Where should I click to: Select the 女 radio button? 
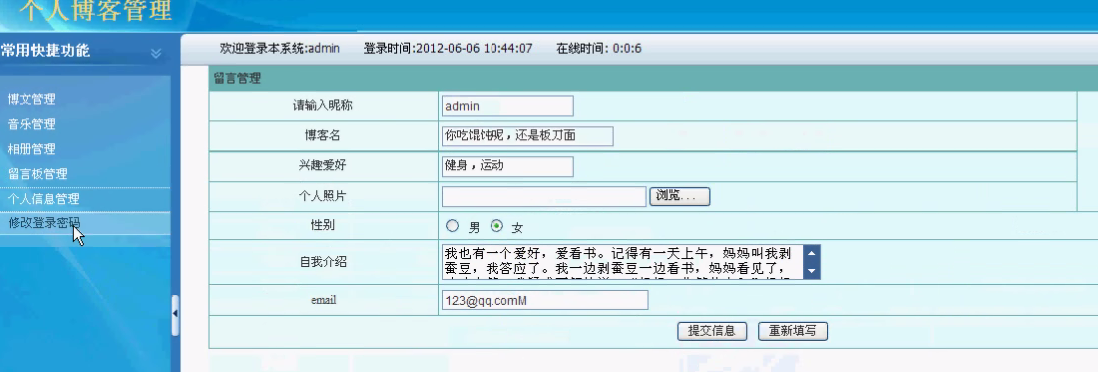point(497,226)
